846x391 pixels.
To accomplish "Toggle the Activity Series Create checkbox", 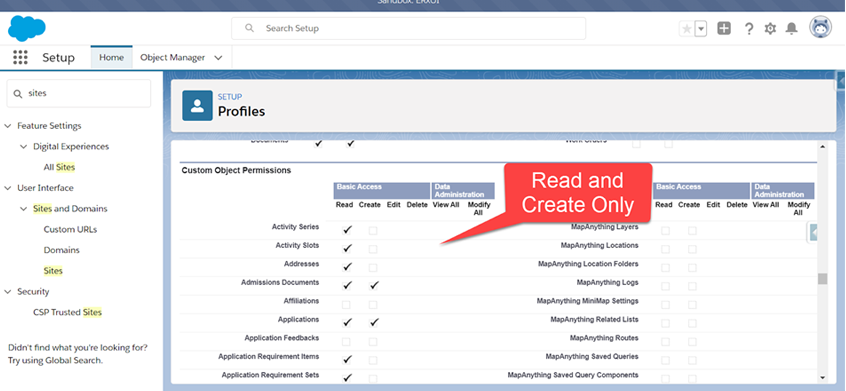I will [x=373, y=230].
